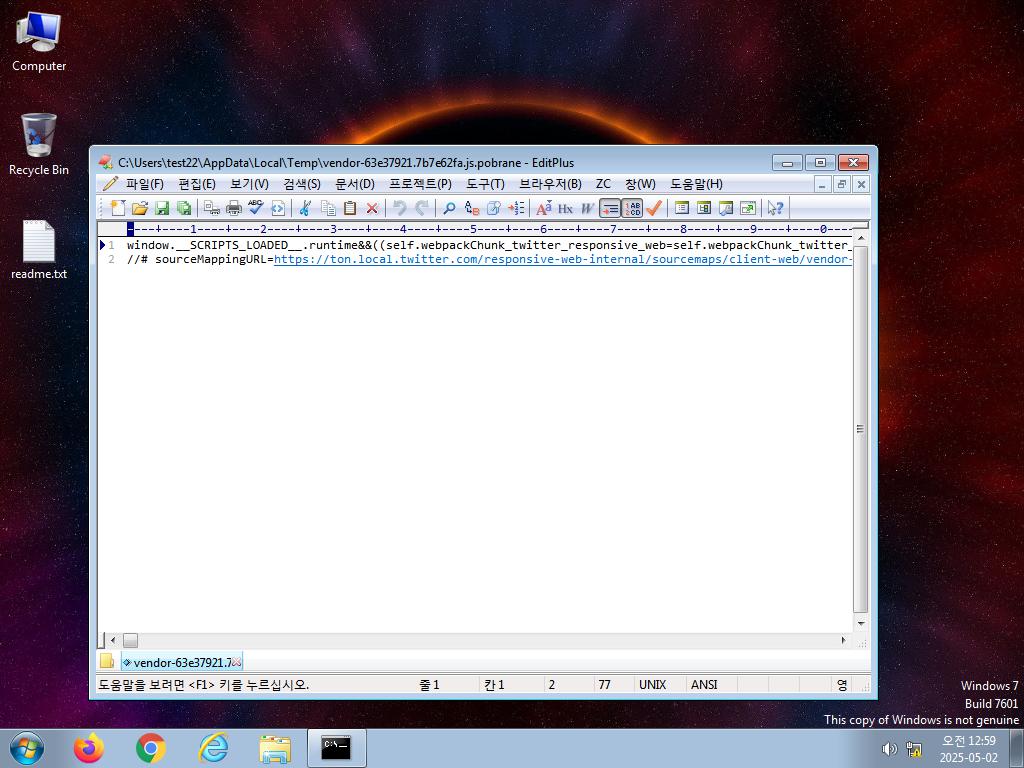
Task: Close the vendor-63e37921 document tab
Action: click(236, 662)
